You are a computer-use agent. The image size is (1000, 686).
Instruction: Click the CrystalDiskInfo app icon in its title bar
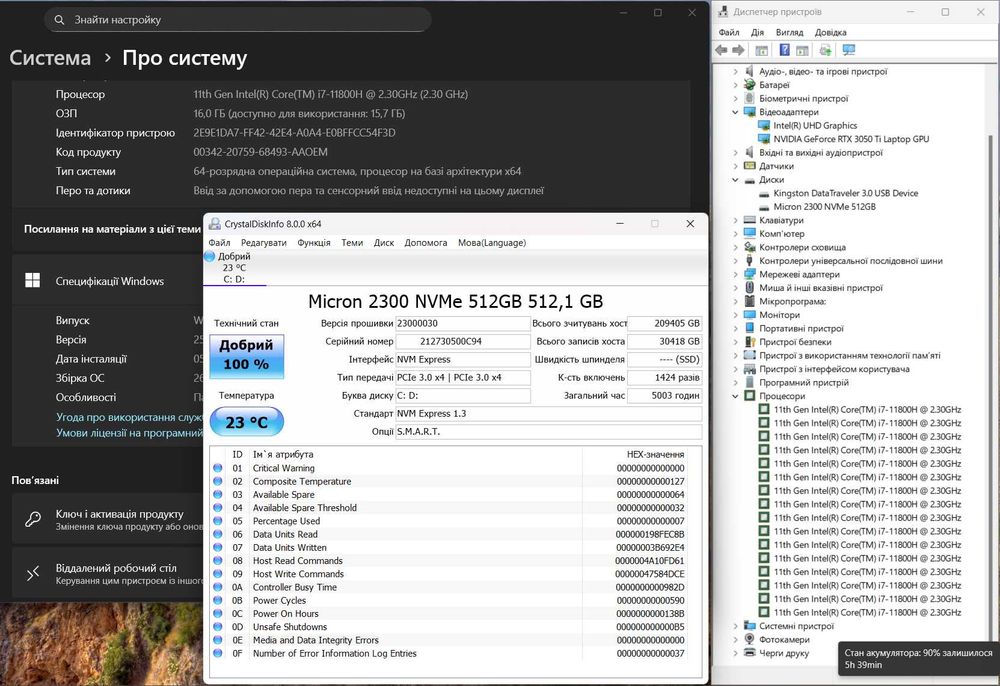(215, 224)
